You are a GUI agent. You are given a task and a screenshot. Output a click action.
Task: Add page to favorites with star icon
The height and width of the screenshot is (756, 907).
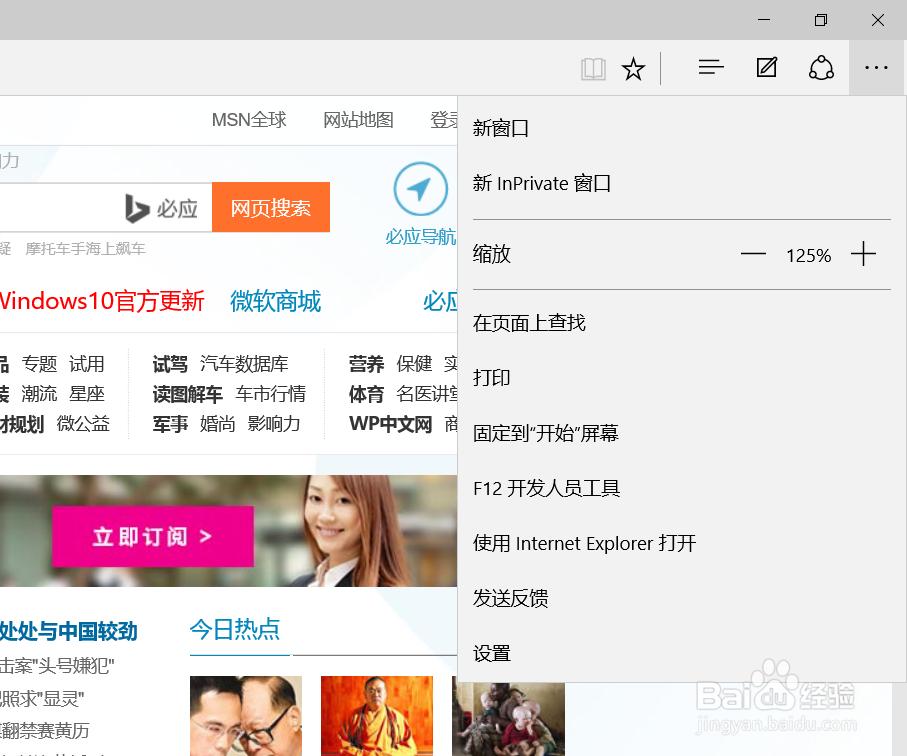[633, 69]
